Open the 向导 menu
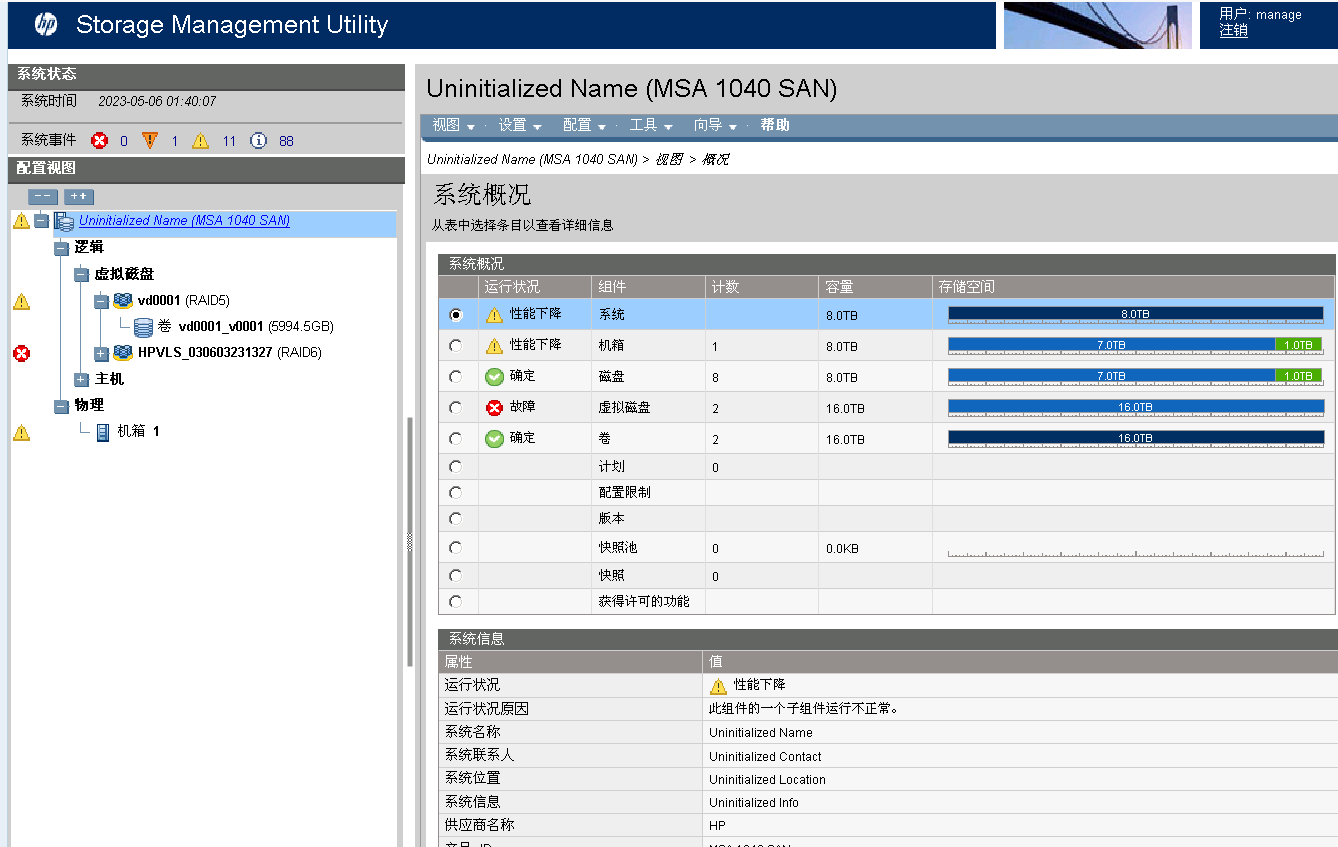1338x847 pixels. (x=716, y=125)
